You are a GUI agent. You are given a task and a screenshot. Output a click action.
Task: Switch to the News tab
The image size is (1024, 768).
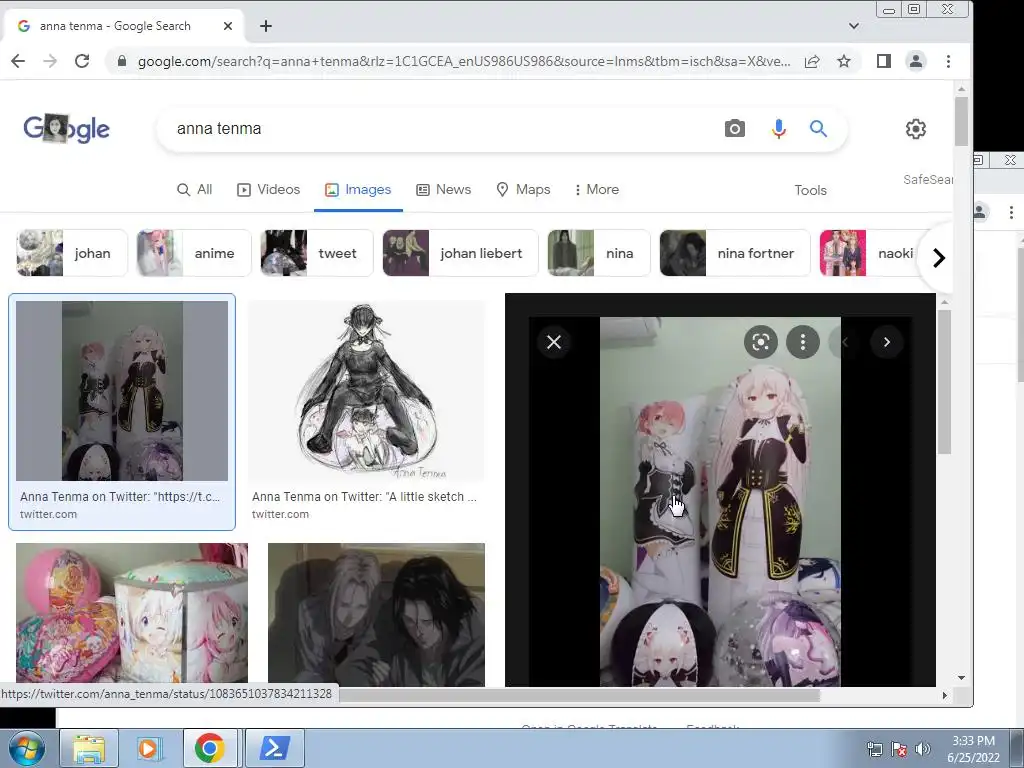tap(443, 189)
